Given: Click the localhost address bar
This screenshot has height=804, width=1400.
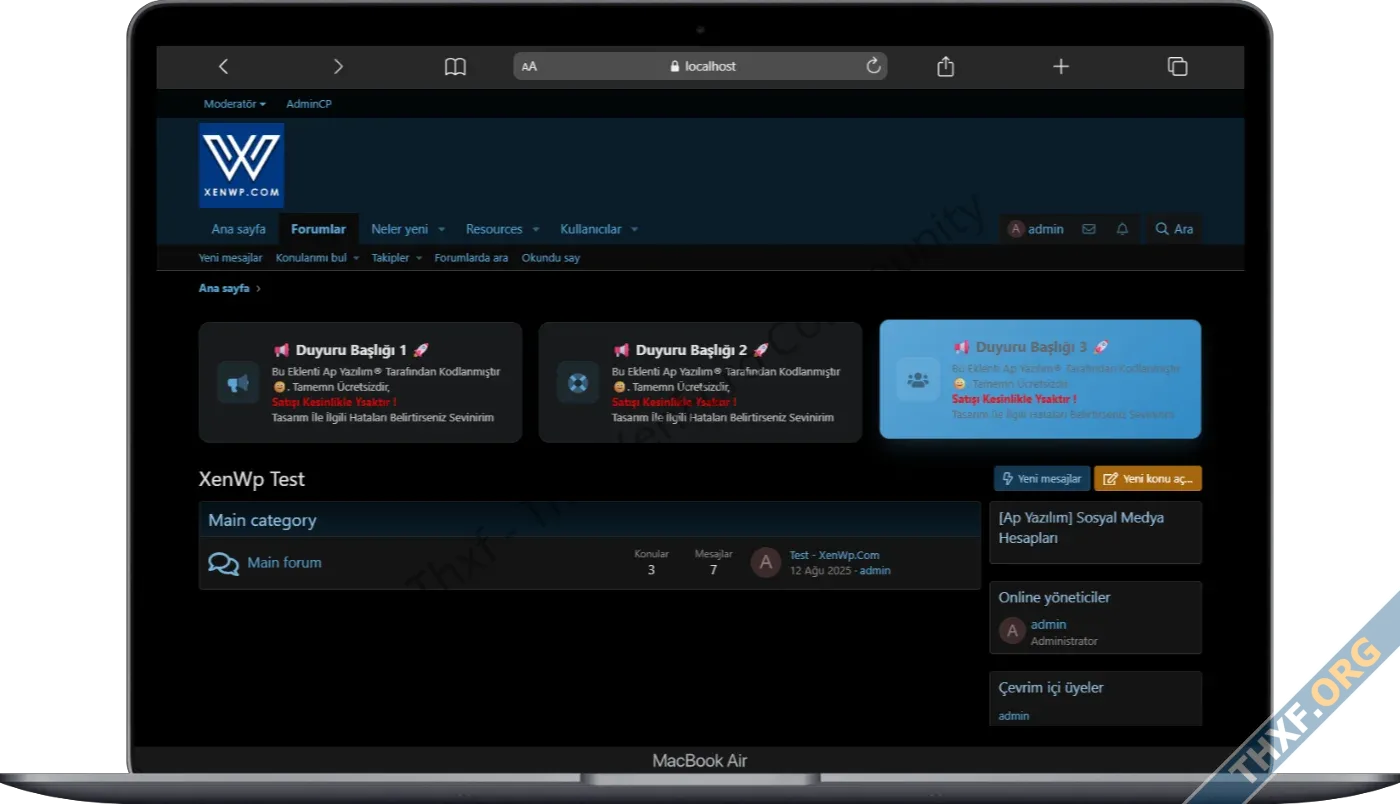Looking at the screenshot, I should [700, 66].
